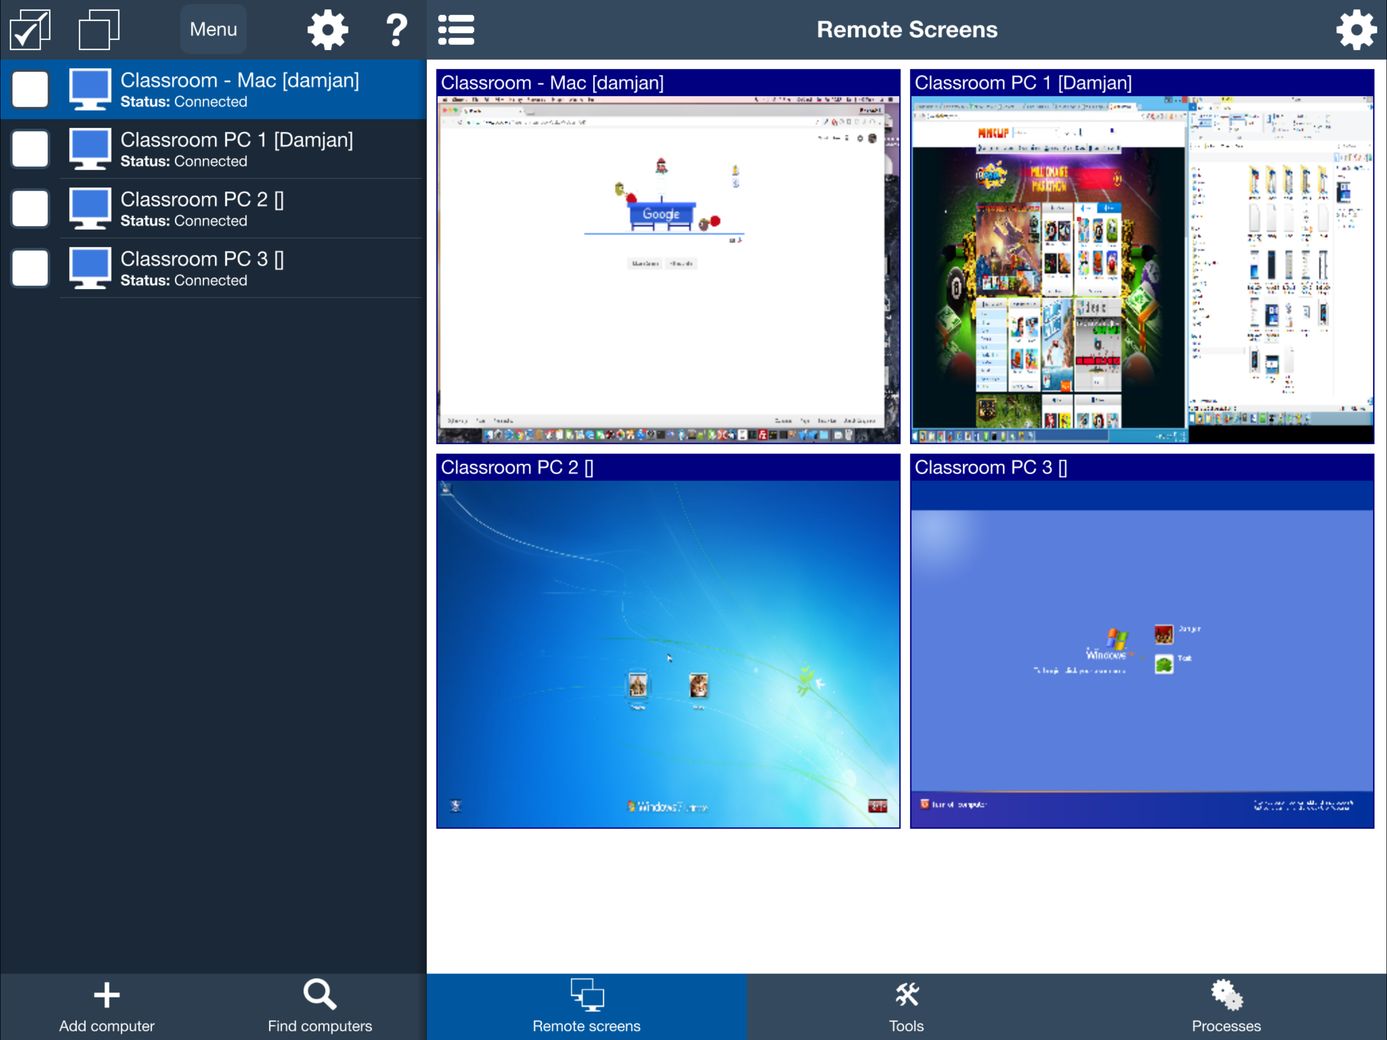Open settings gear in left panel
Screen dimensions: 1387x1040
327,30
